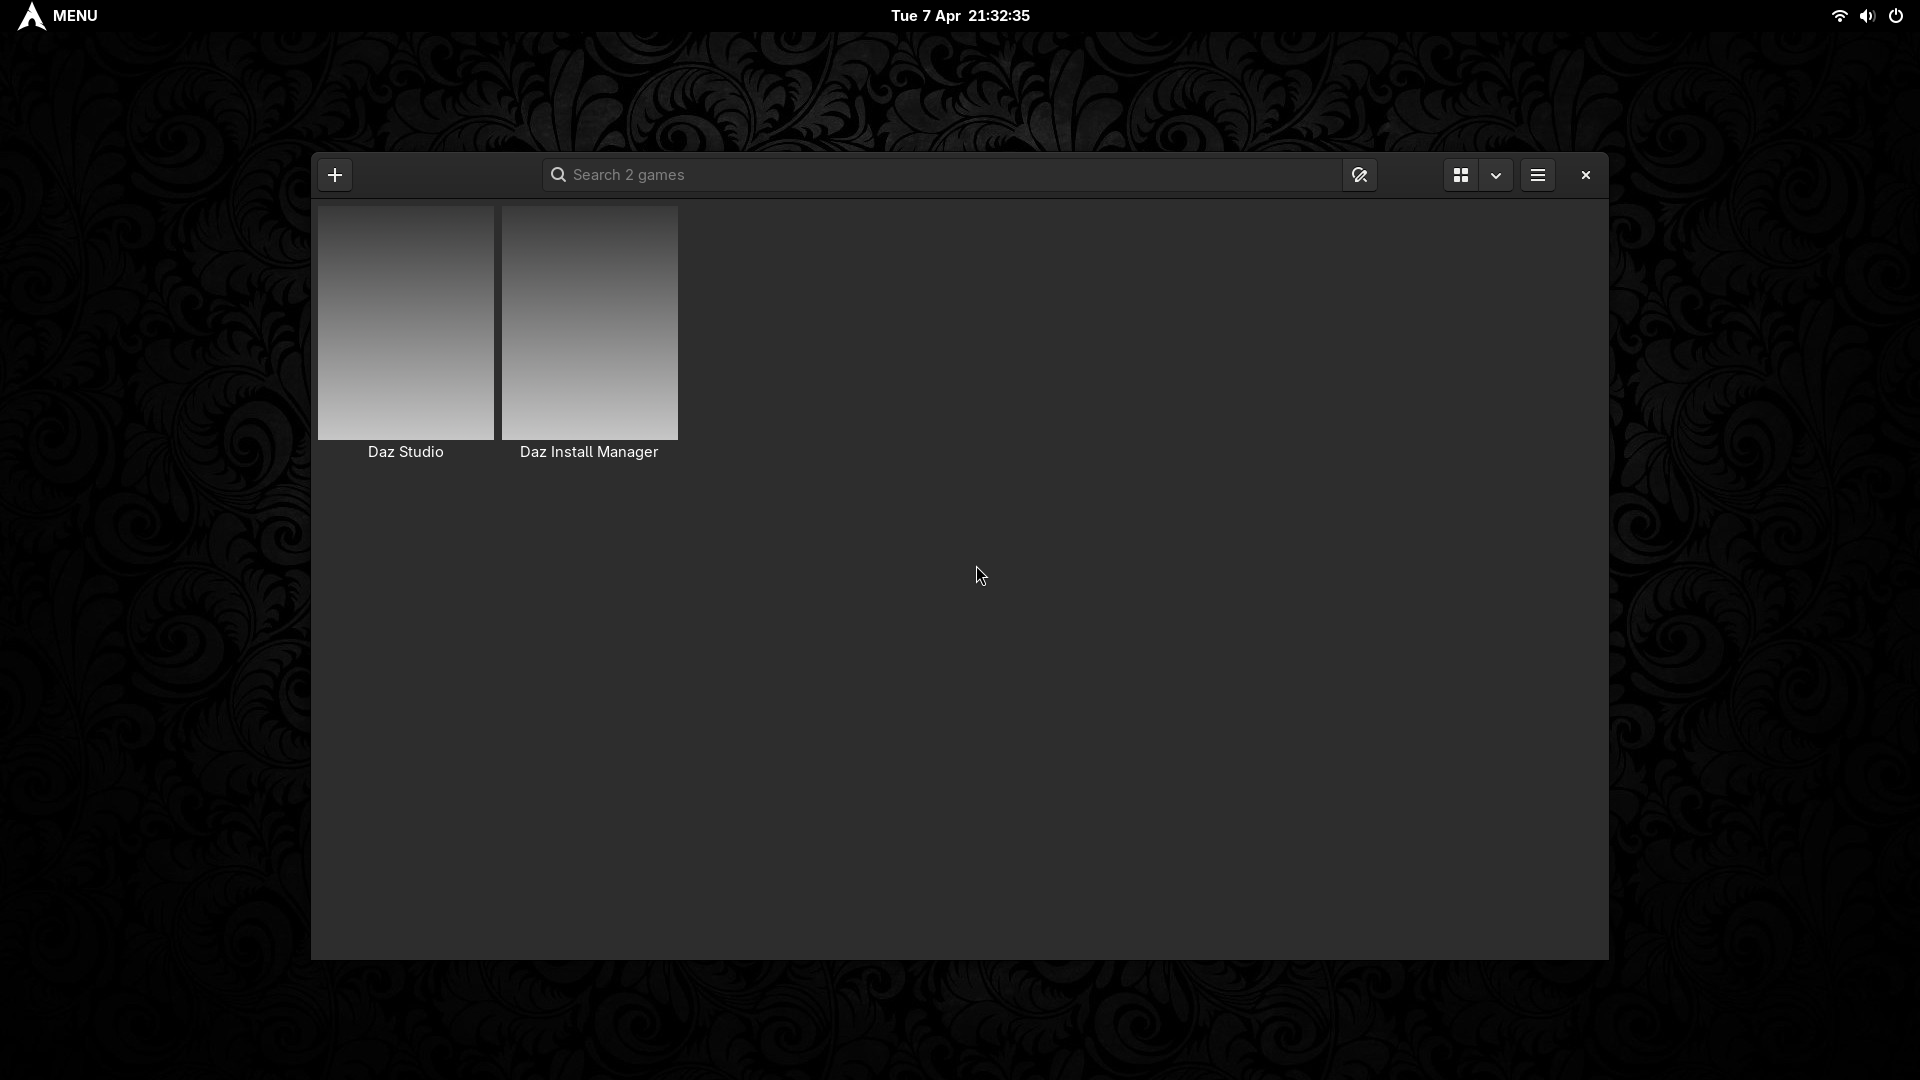Image resolution: width=1920 pixels, height=1080 pixels.
Task: Click the 'Daz Install Manager' title label
Action: click(589, 452)
